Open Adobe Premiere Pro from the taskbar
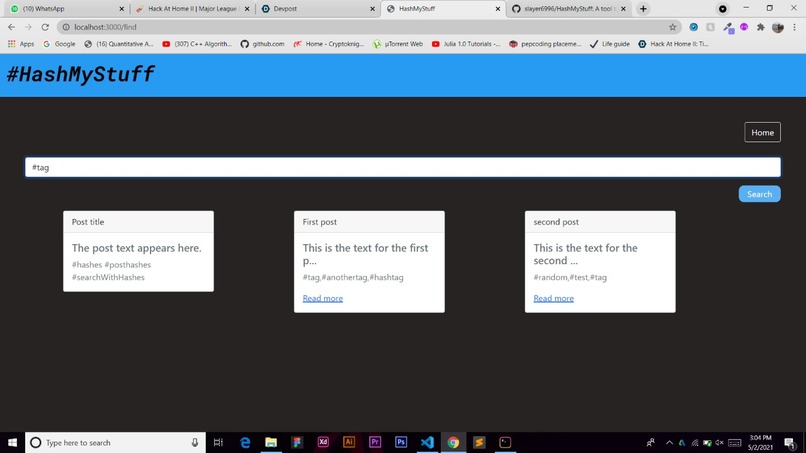 pos(375,442)
